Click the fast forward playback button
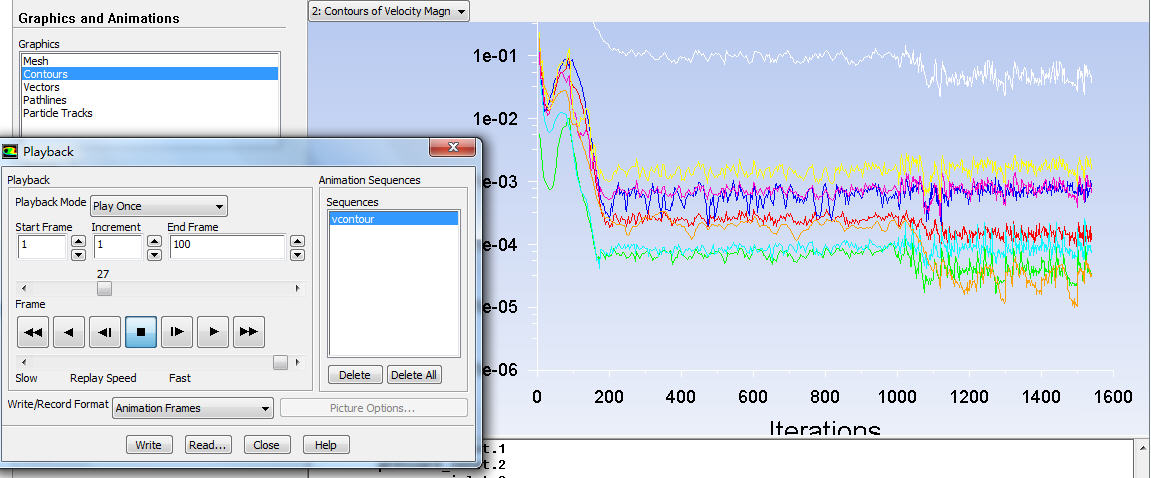This screenshot has height=478, width=1151. pos(248,332)
